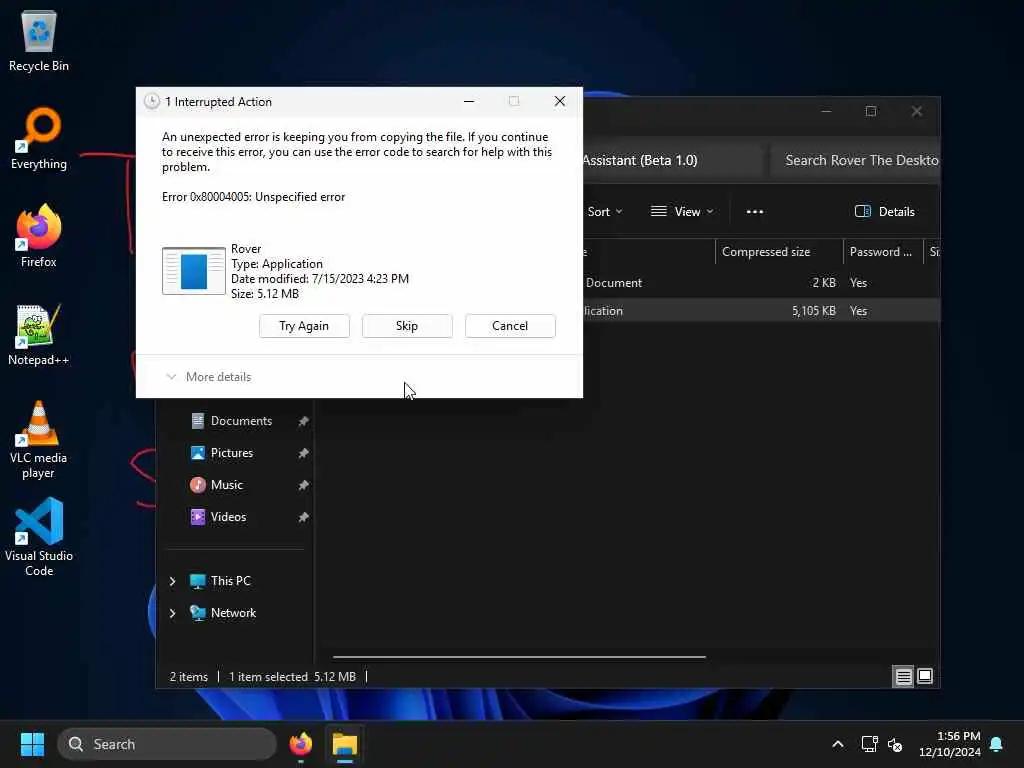Image resolution: width=1024 pixels, height=768 pixels.
Task: Expand the This PC tree node
Action: click(x=172, y=581)
